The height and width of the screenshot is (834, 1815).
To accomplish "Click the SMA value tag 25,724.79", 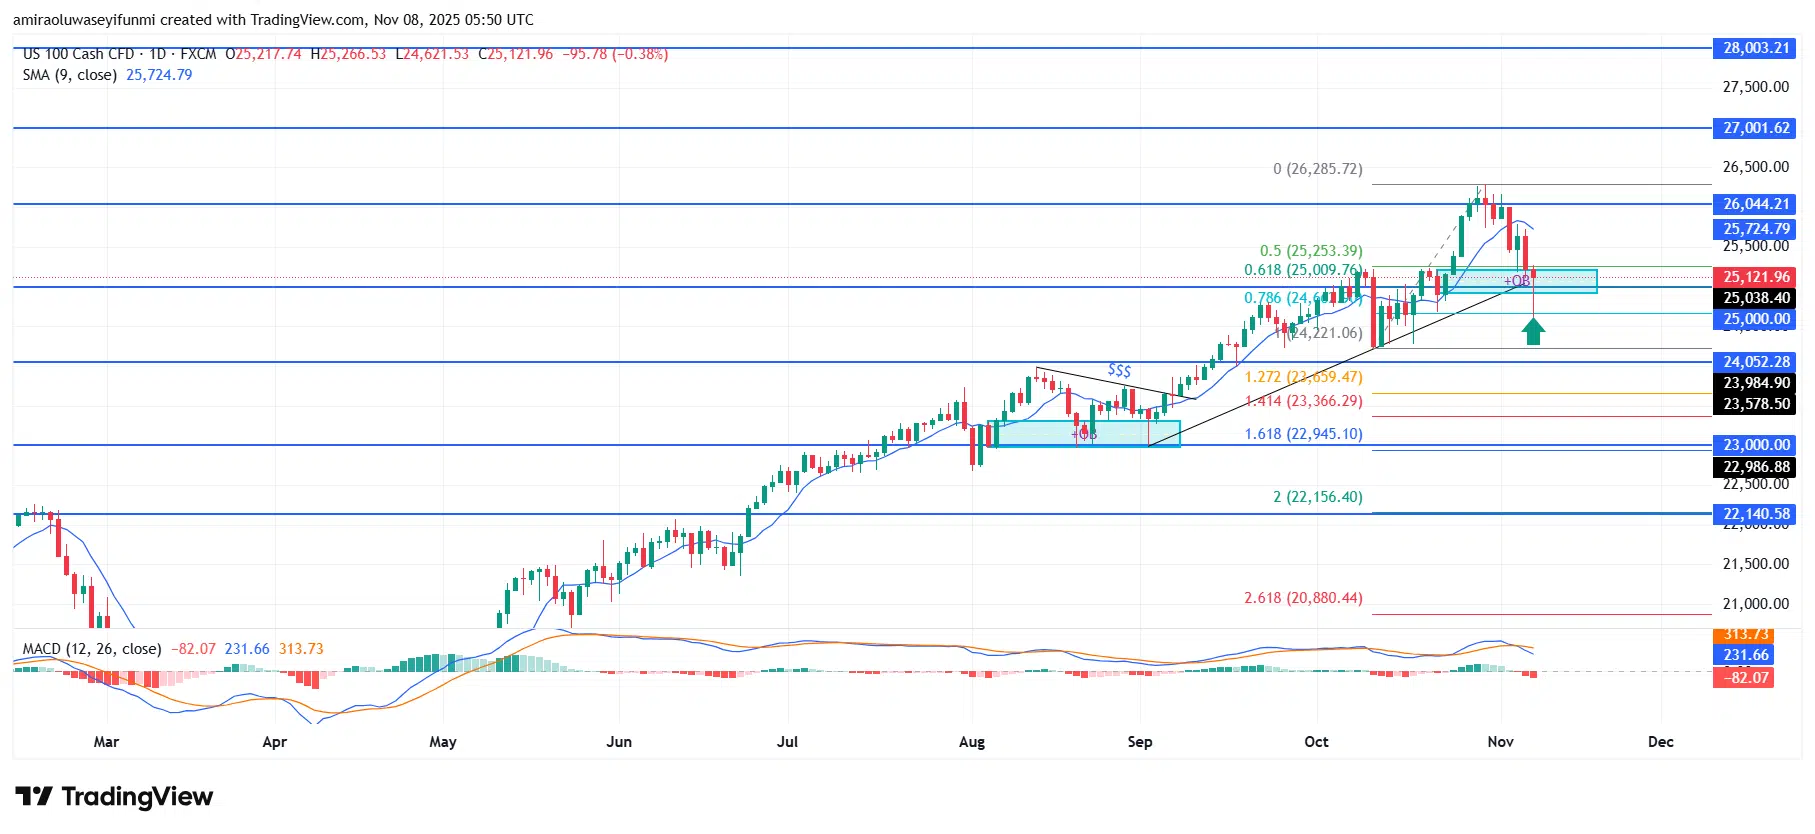I will coord(1755,229).
